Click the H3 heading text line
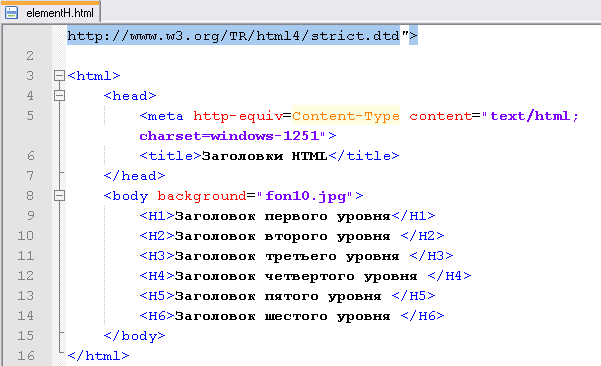Image resolution: width=601 pixels, height=366 pixels. point(296,256)
